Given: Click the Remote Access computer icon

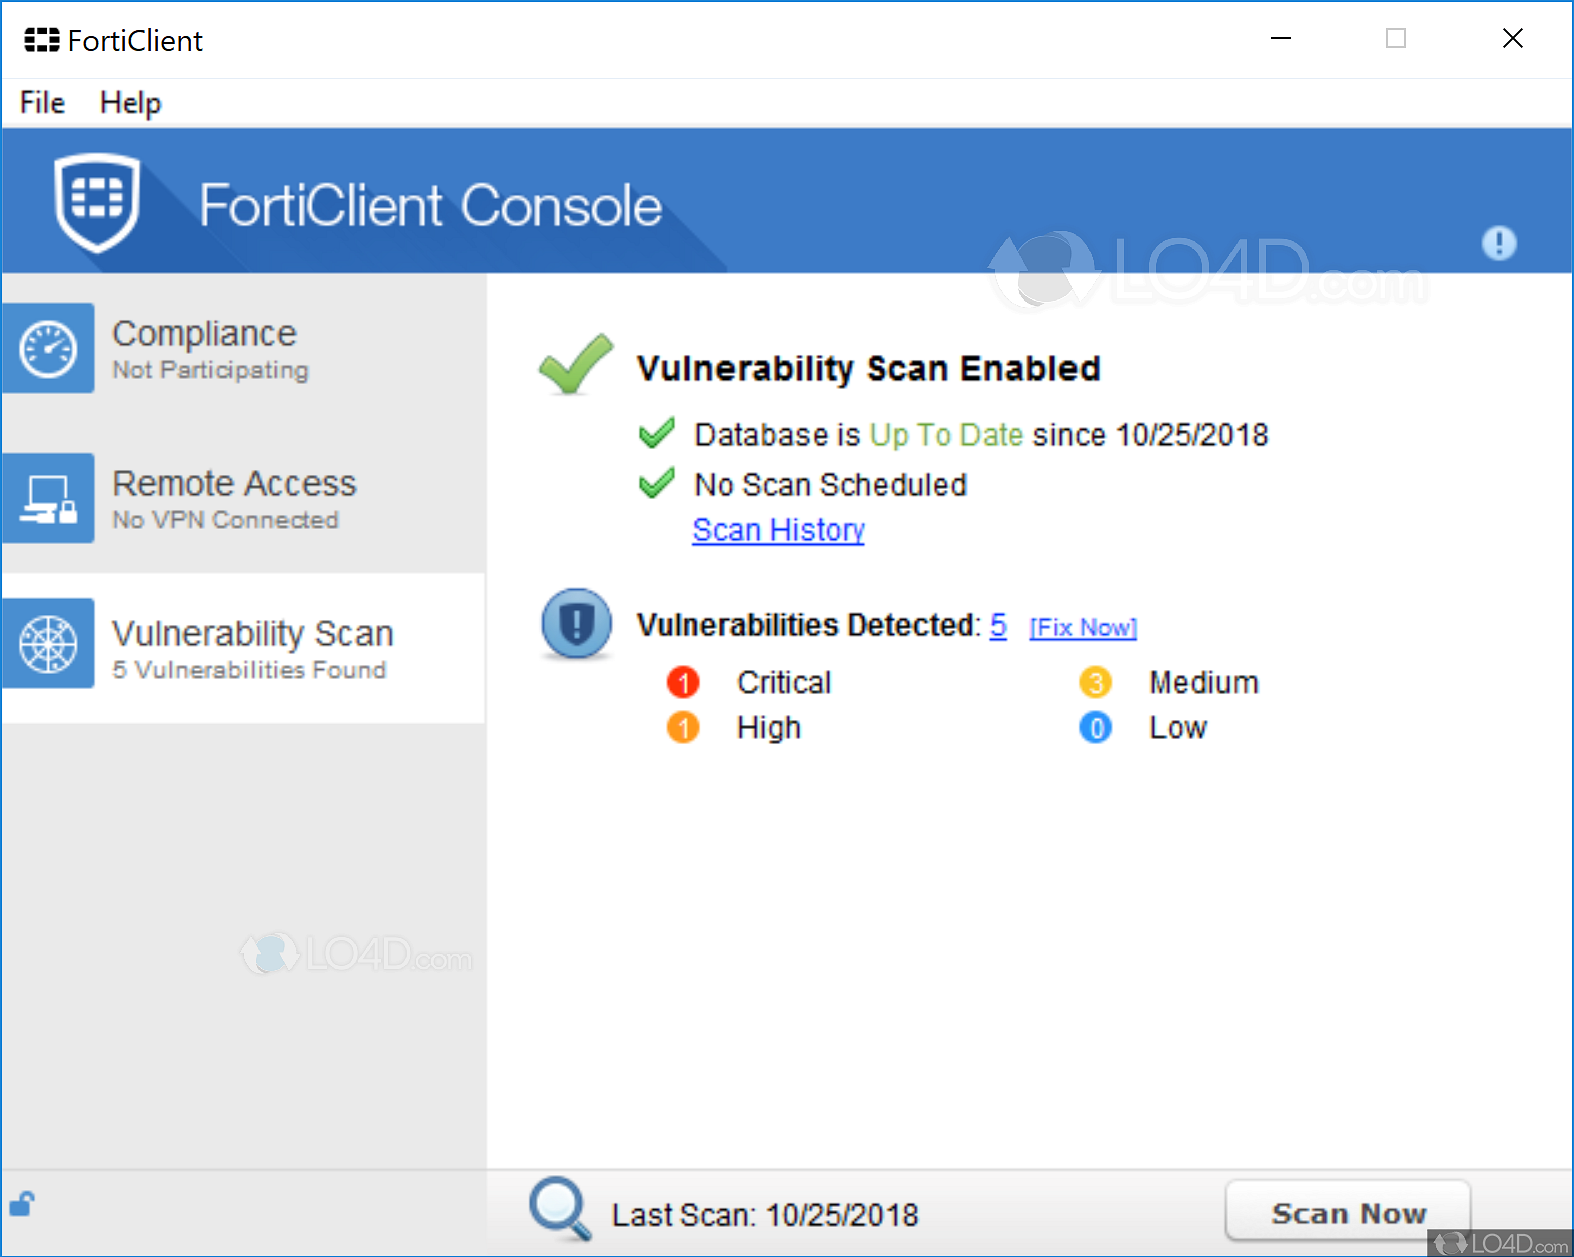Looking at the screenshot, I should [x=48, y=498].
